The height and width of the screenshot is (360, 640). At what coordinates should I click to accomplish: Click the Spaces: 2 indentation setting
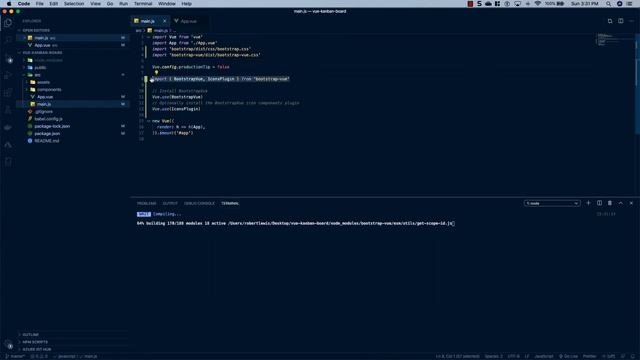coord(493,356)
